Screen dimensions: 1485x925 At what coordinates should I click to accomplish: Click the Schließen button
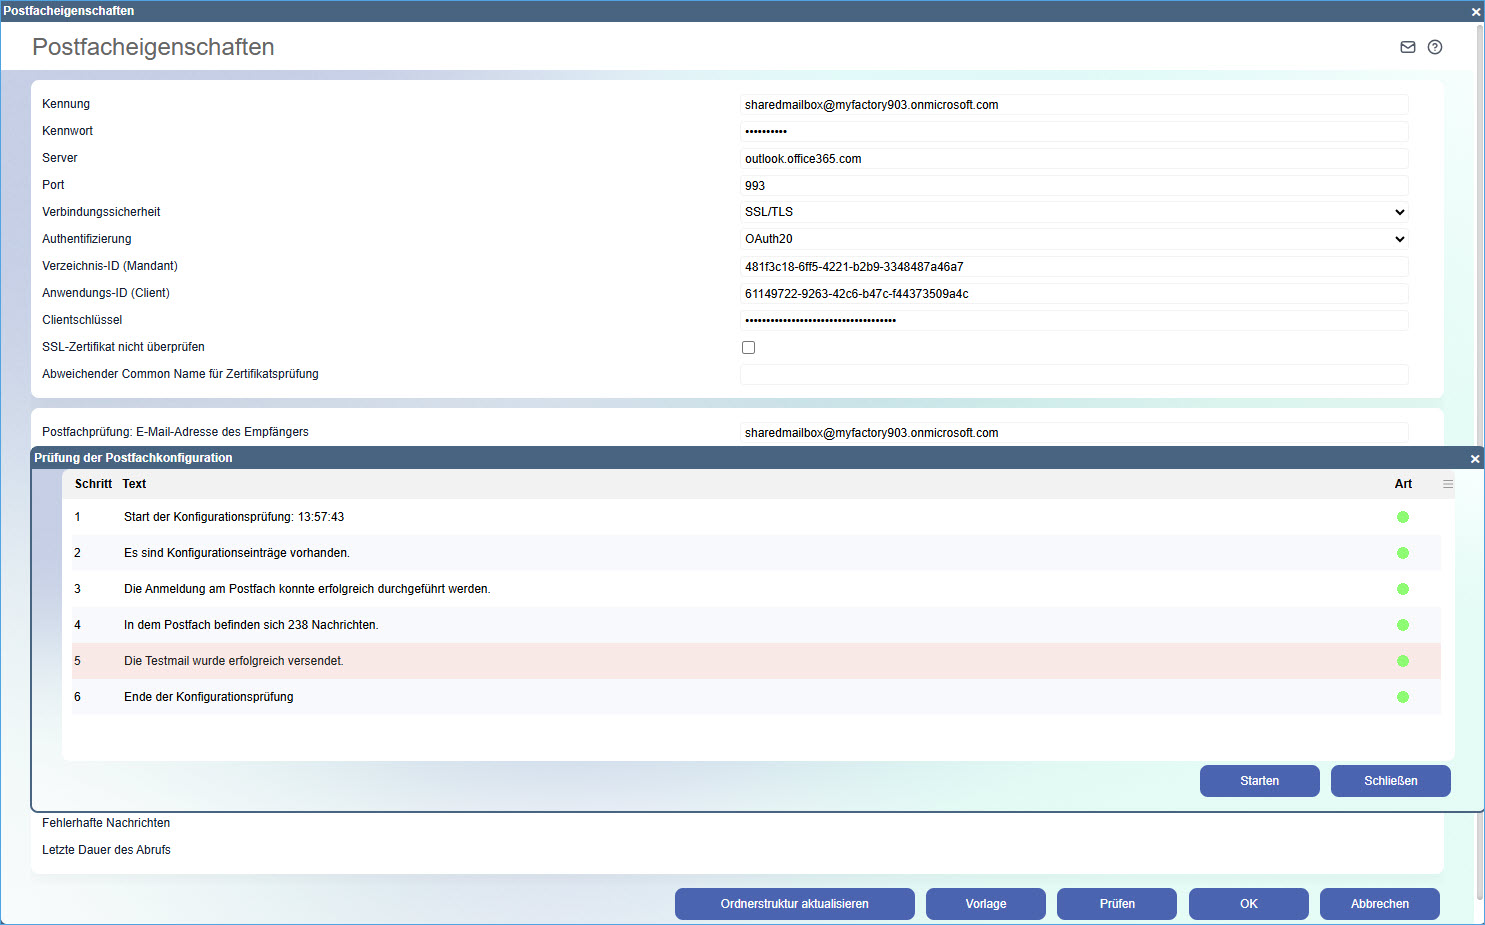click(x=1390, y=781)
